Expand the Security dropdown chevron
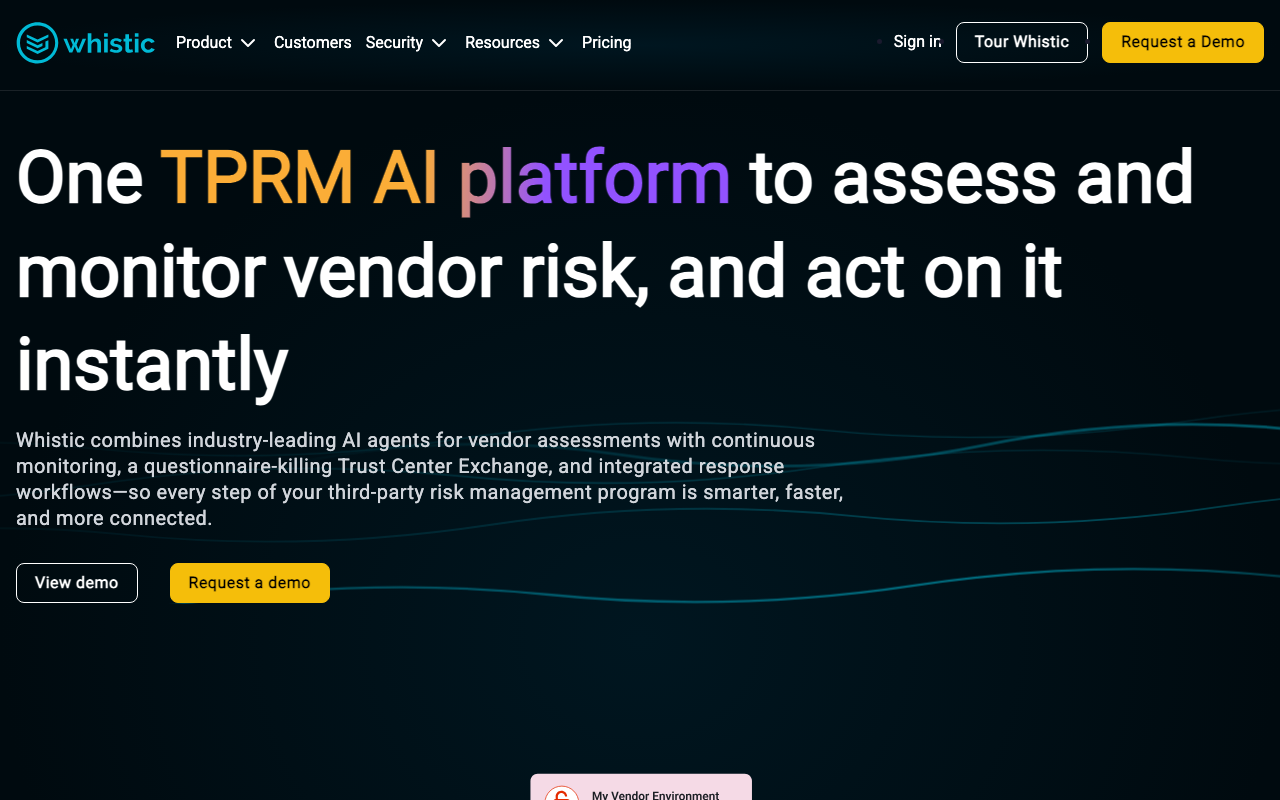 tap(439, 43)
